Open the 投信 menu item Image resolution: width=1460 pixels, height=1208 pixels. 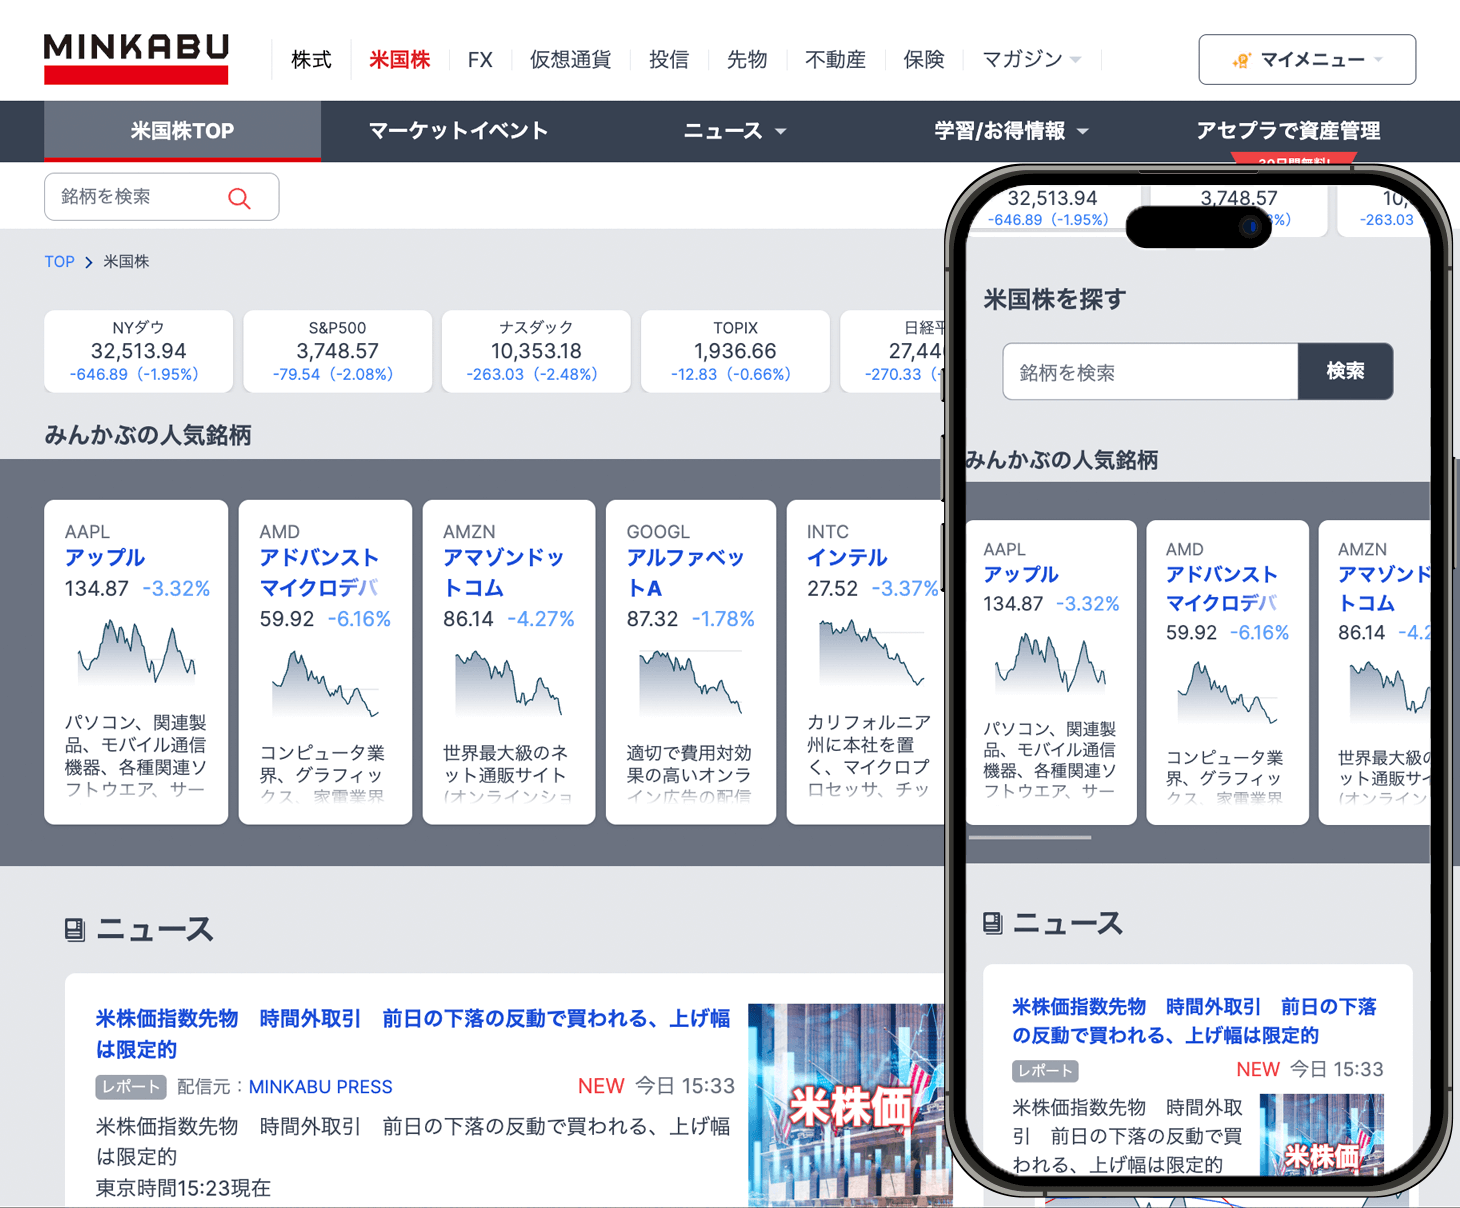coord(669,60)
